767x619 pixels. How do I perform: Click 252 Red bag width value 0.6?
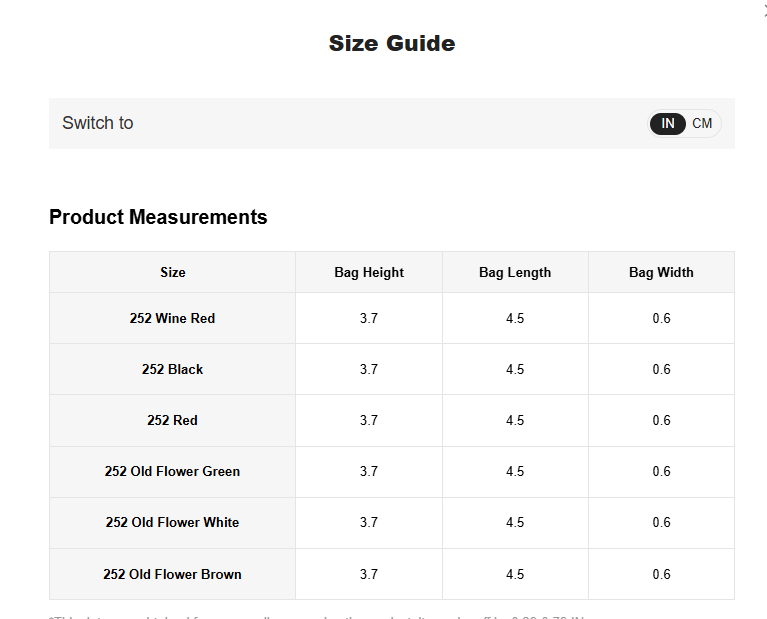(x=661, y=420)
